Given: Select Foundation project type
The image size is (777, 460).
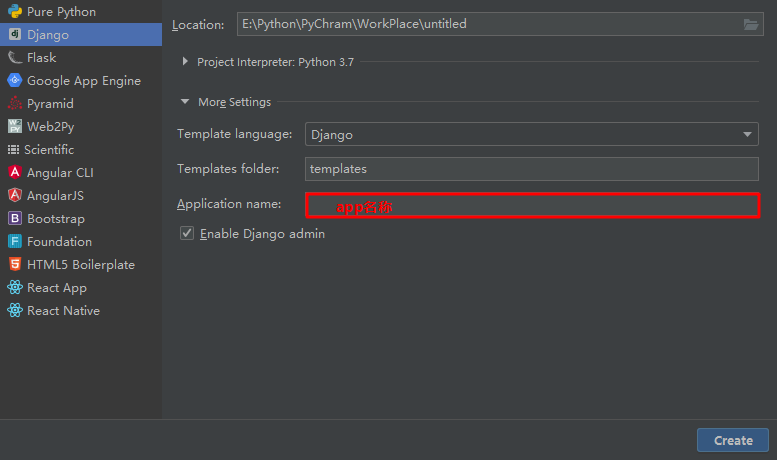Looking at the screenshot, I should pos(81,241).
